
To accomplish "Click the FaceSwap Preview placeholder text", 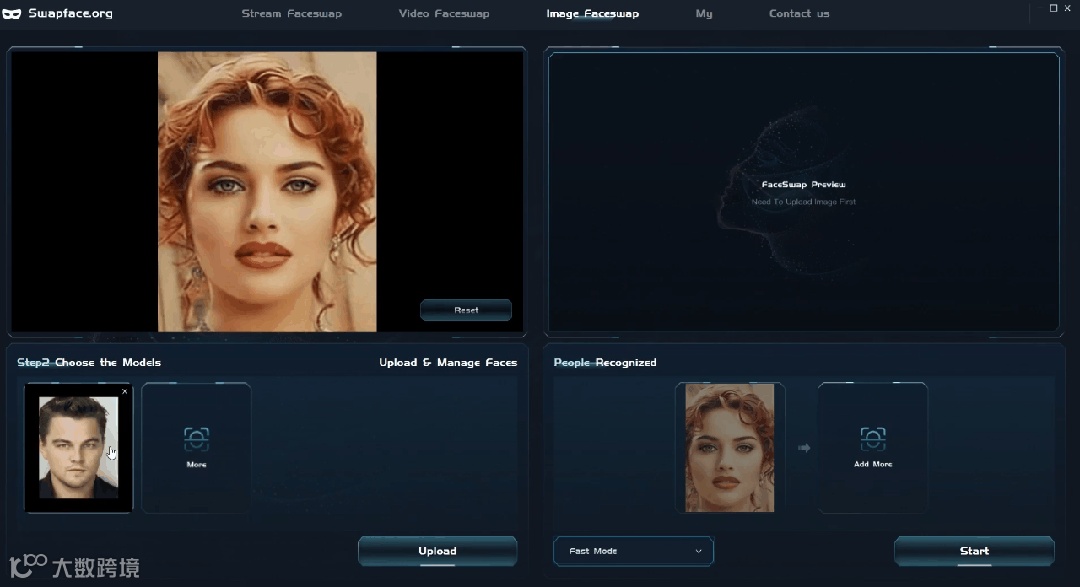I will pyautogui.click(x=803, y=185).
